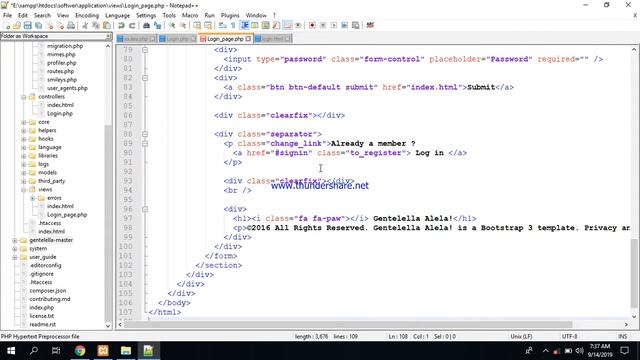This screenshot has height=360, width=640.
Task: Toggle word wrap toolbar icon
Action: tap(222, 25)
